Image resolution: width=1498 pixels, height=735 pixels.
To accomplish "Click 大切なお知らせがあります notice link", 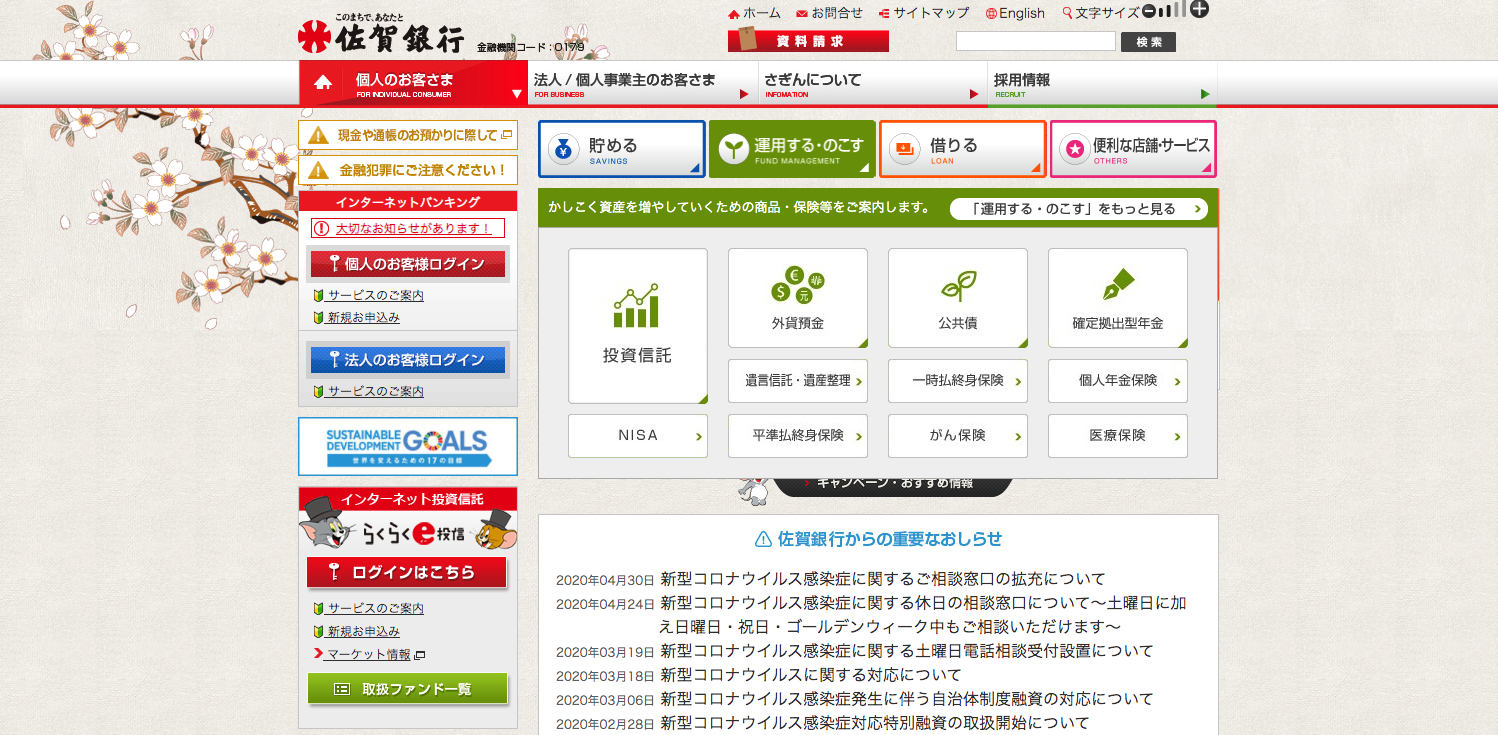I will point(408,228).
